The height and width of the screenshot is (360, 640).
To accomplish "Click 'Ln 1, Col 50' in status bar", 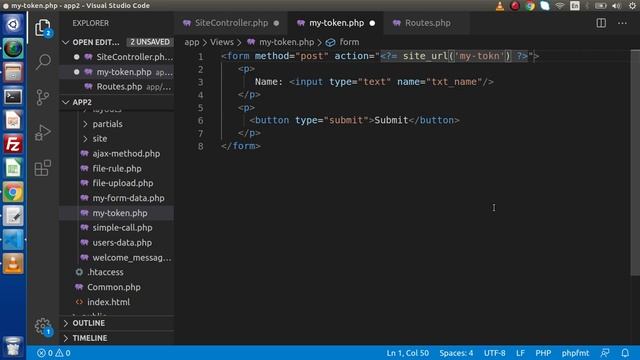I will (407, 353).
